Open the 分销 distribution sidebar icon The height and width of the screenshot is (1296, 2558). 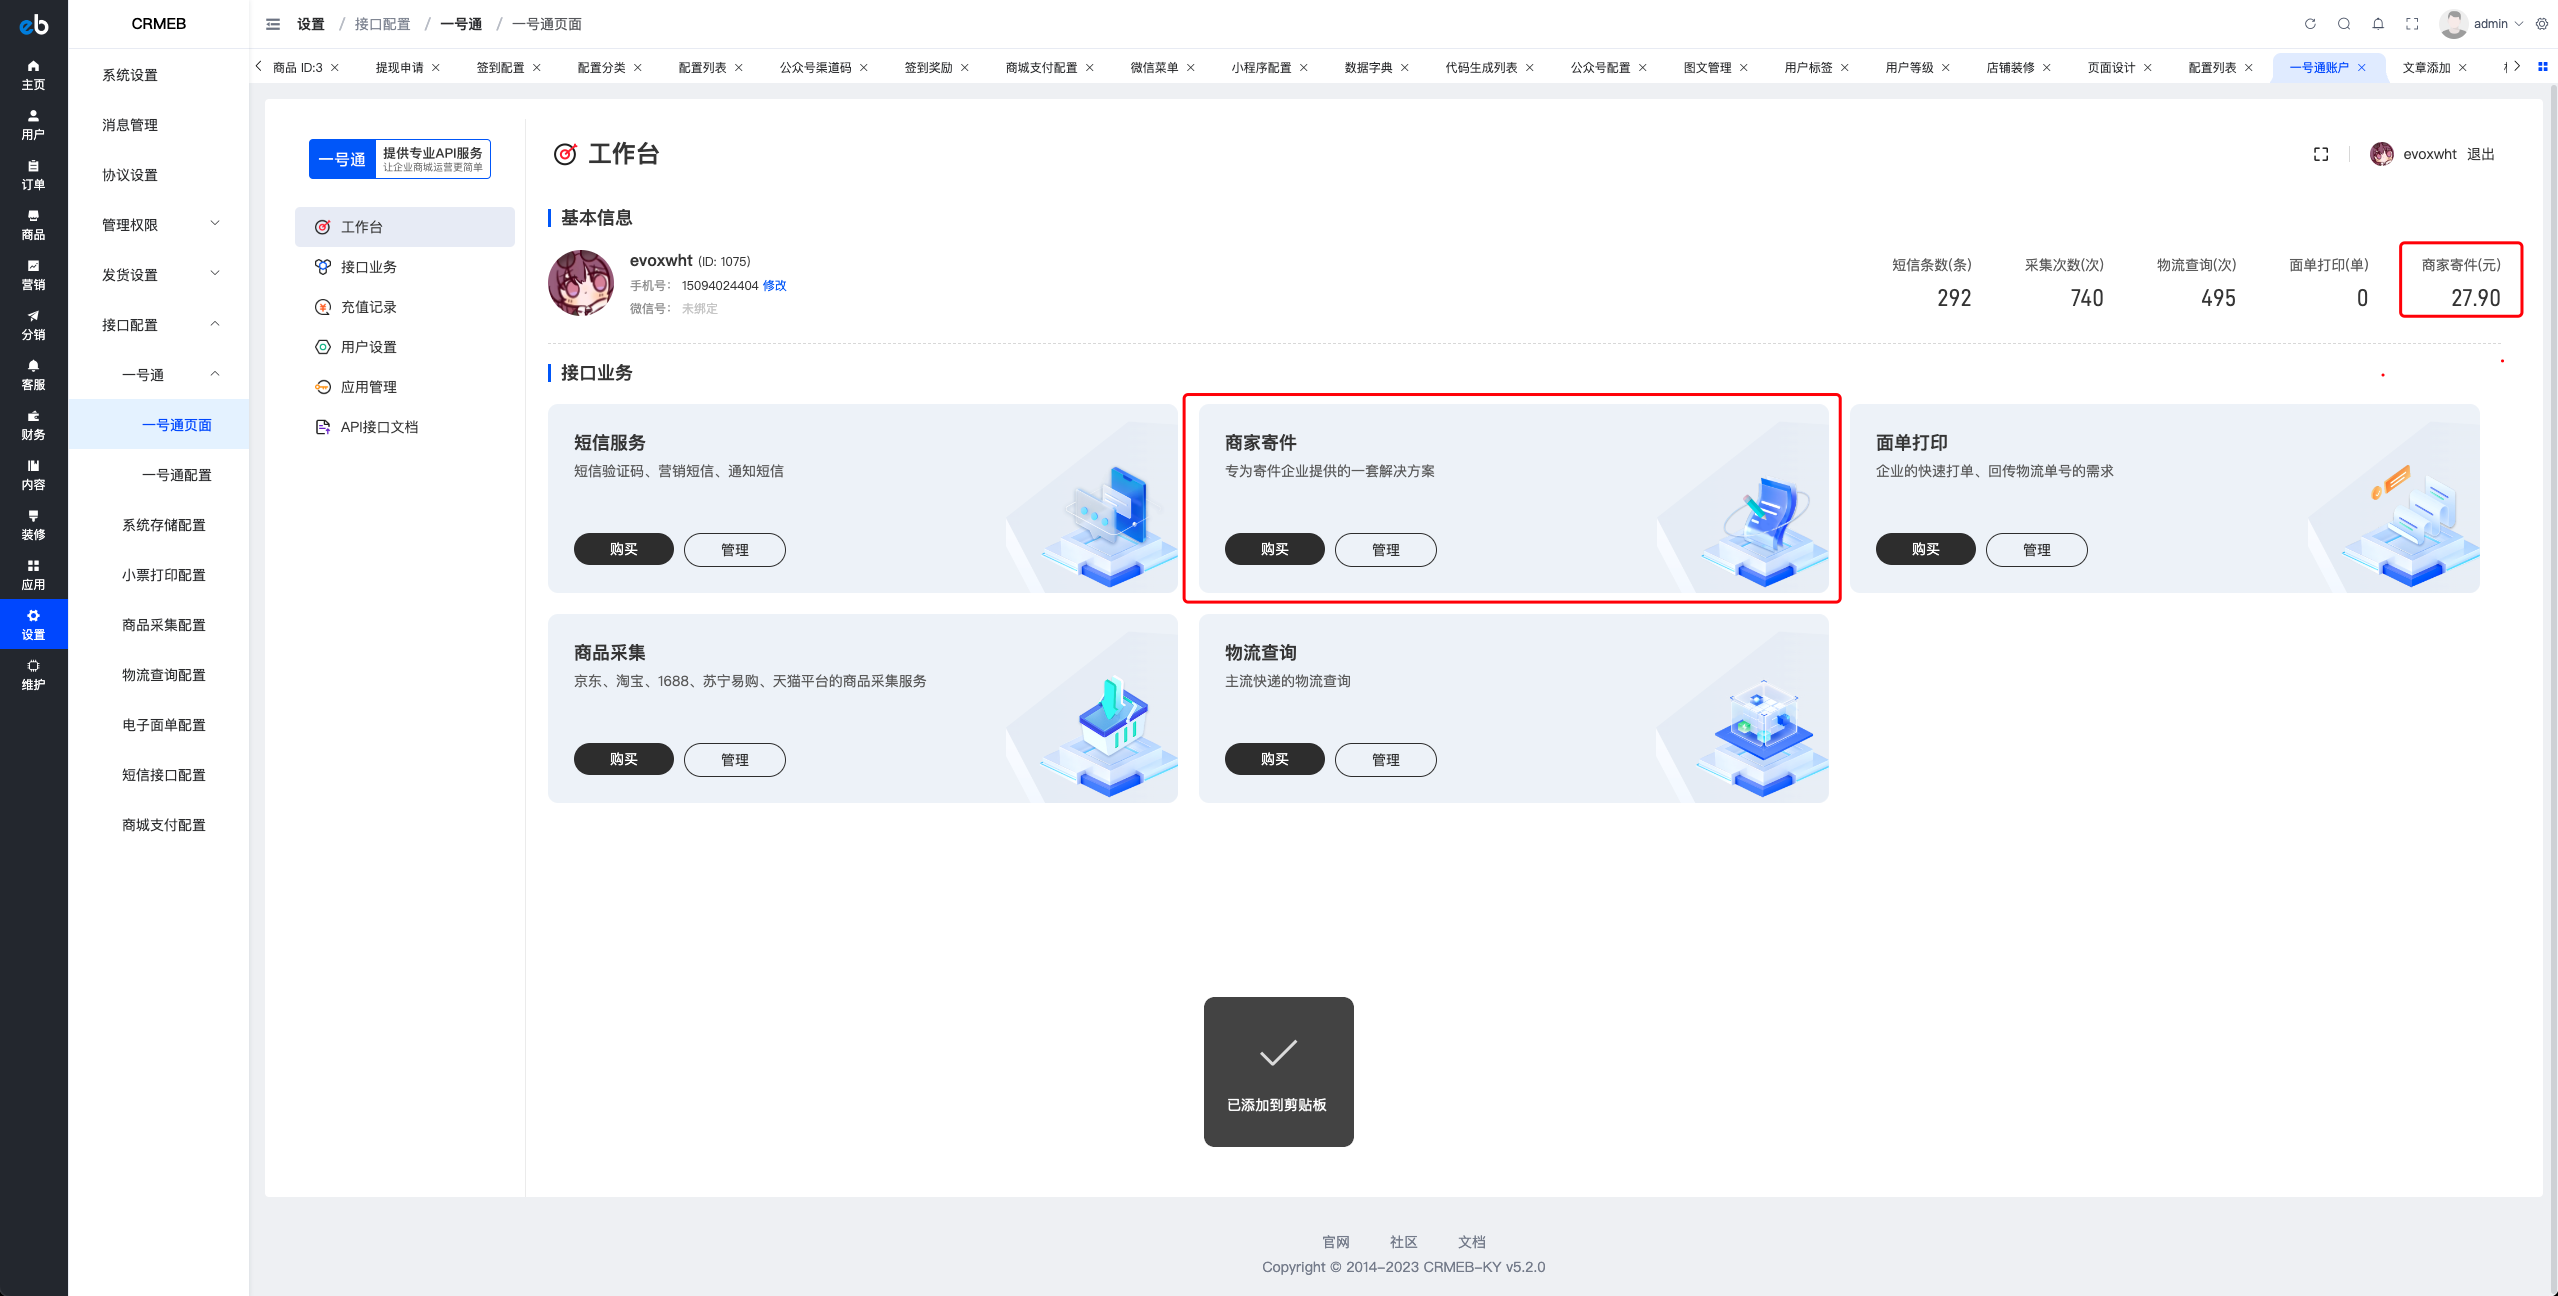coord(33,325)
